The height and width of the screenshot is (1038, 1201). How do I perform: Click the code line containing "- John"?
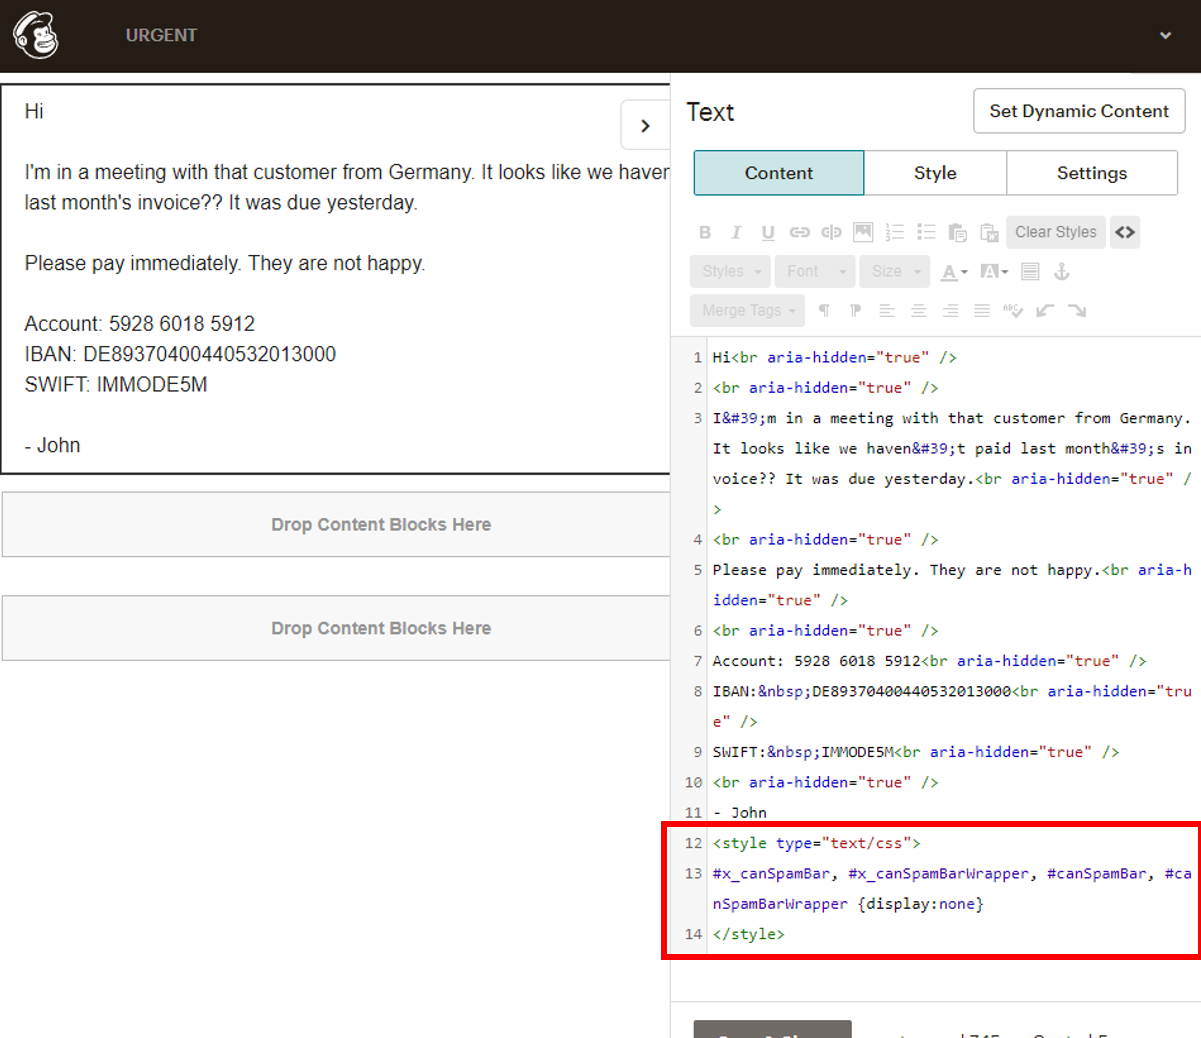pyautogui.click(x=739, y=813)
